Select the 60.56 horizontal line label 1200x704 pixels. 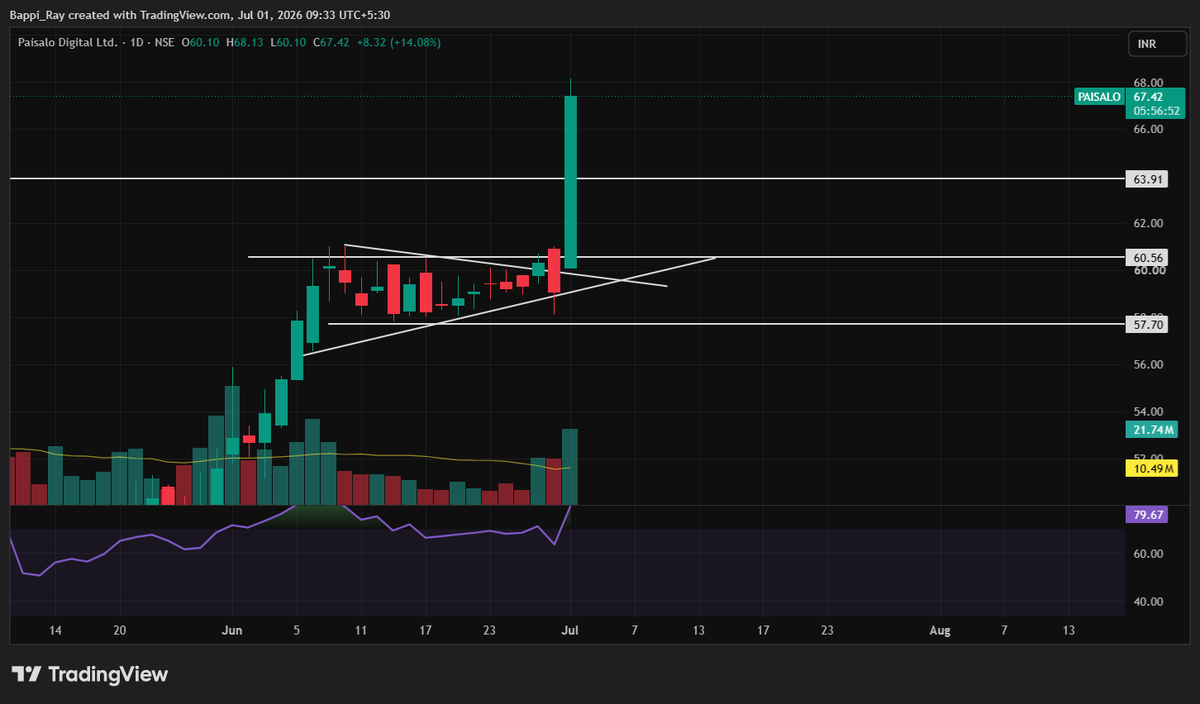pos(1146,257)
